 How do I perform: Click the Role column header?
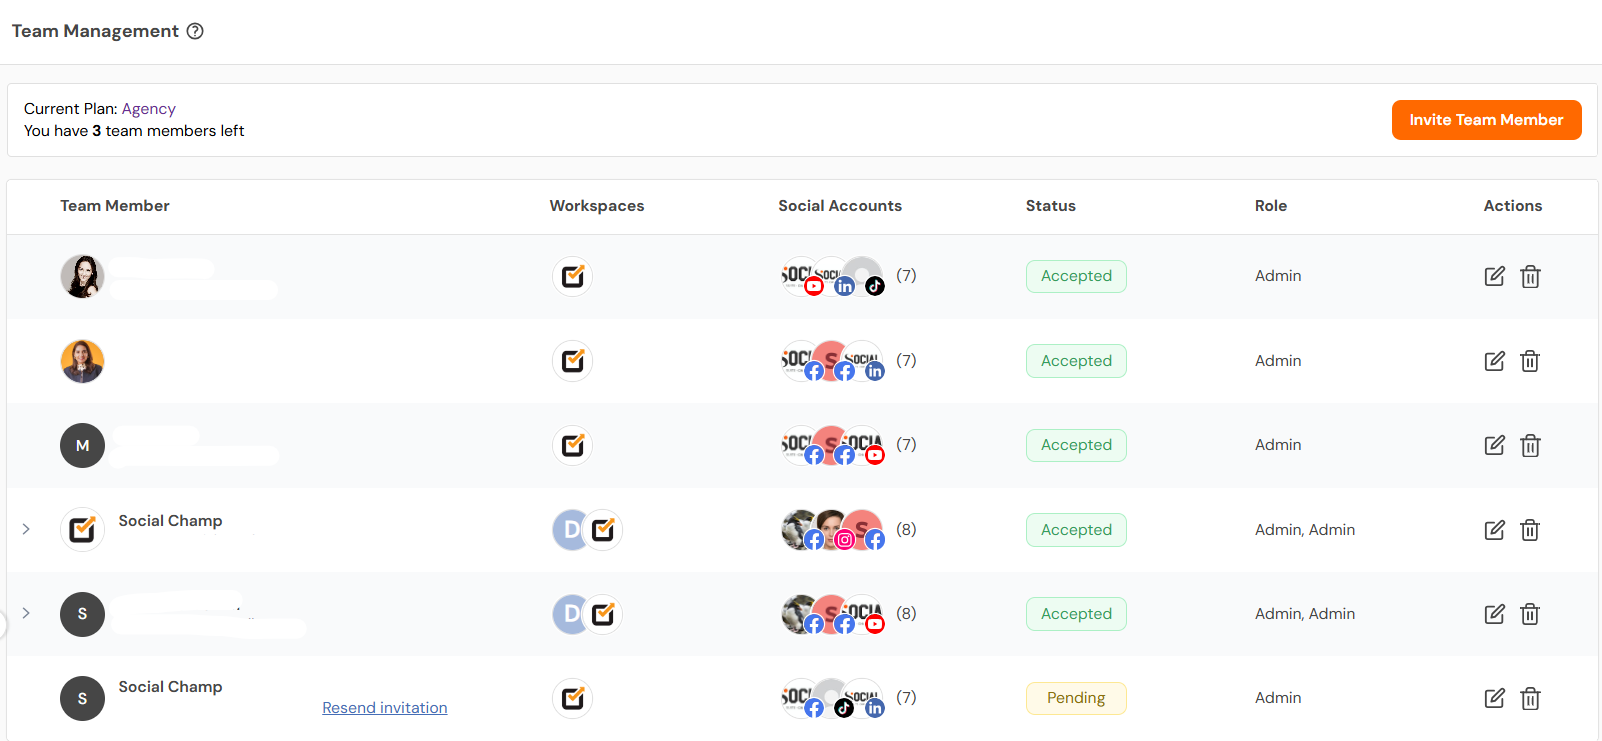1271,206
